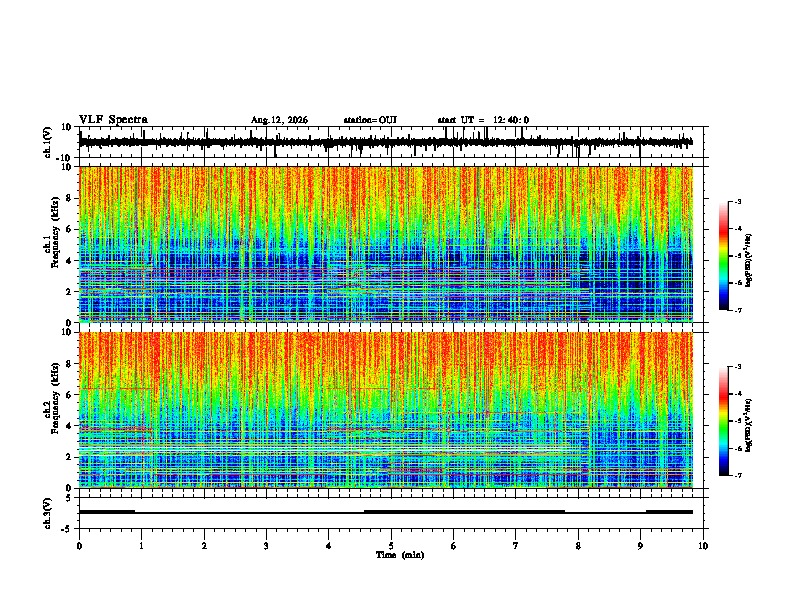Select the date text "Aug.12, 2026"
792x612 pixels.
pyautogui.click(x=279, y=120)
